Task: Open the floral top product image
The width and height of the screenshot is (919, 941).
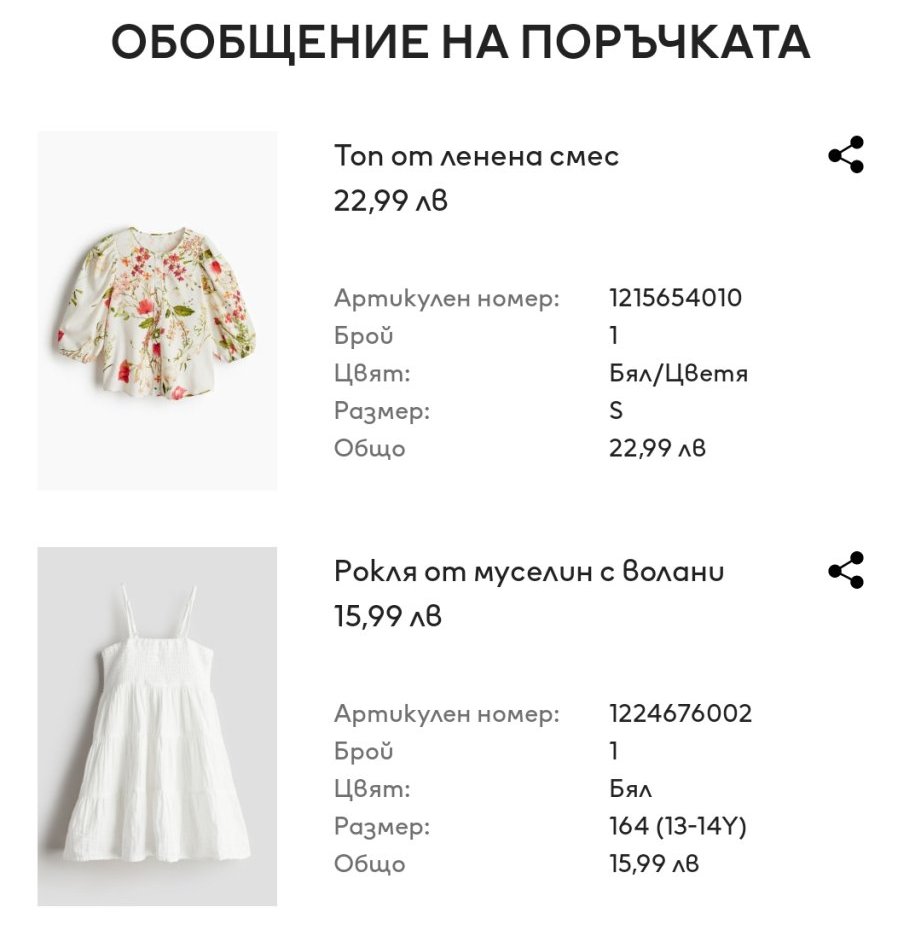Action: pyautogui.click(x=157, y=310)
